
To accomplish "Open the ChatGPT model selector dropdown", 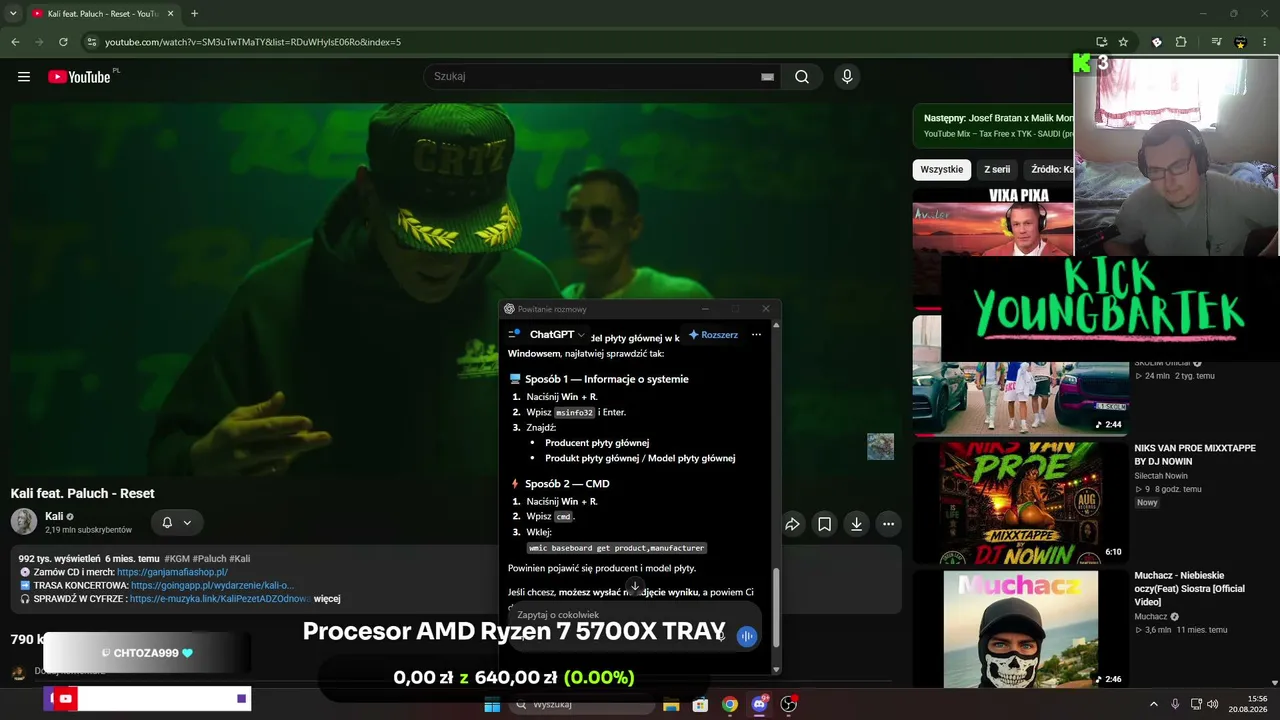I will pos(557,335).
